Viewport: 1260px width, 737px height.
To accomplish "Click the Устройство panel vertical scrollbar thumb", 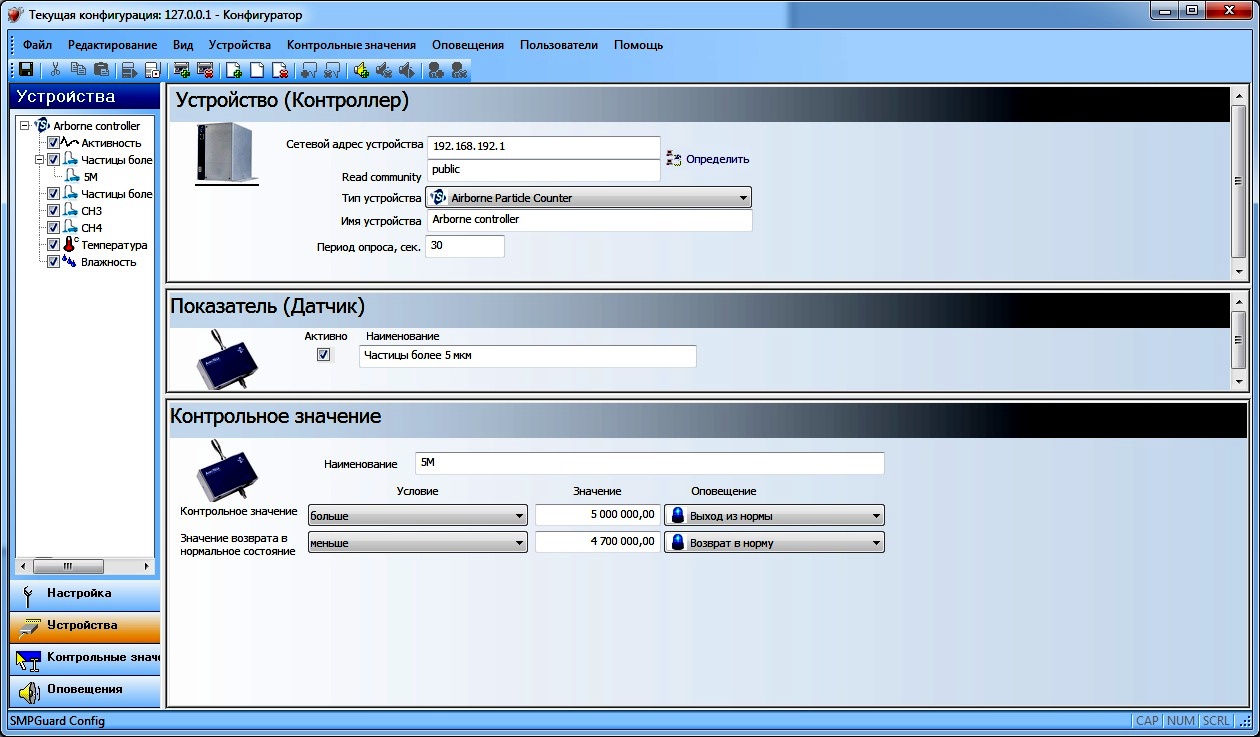I will (x=1238, y=181).
